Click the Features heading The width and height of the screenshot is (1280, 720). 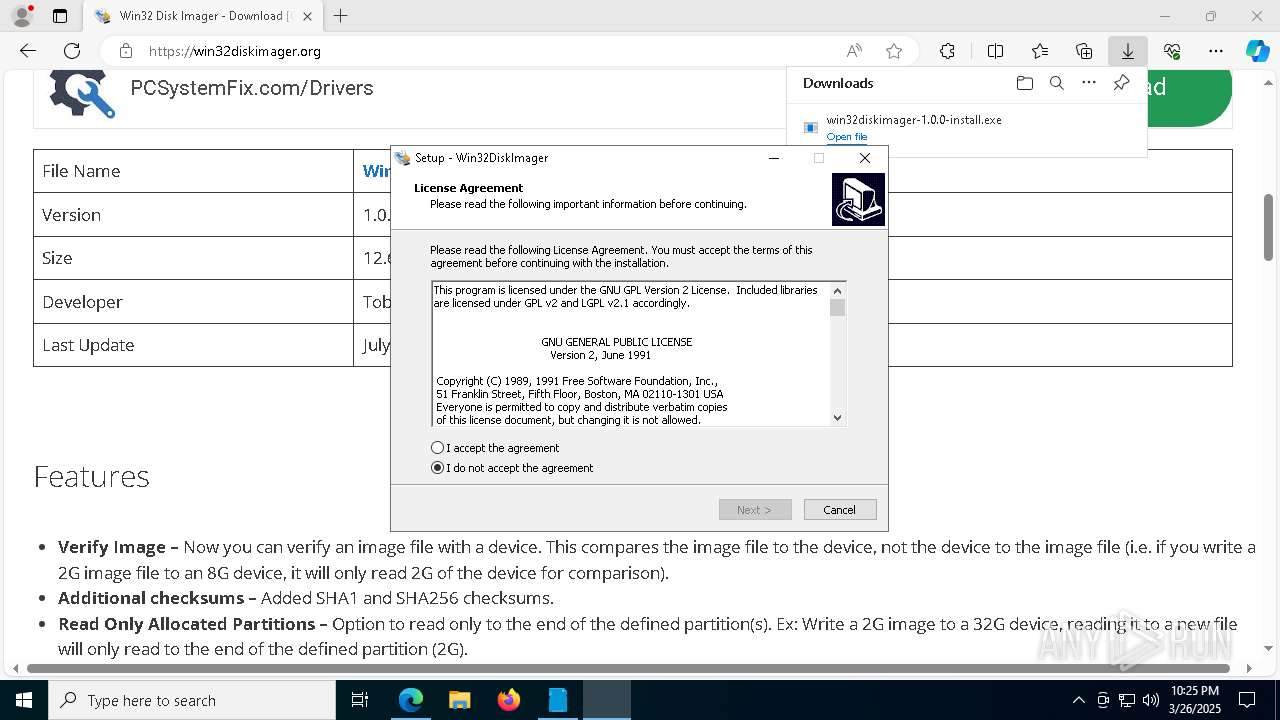coord(92,476)
